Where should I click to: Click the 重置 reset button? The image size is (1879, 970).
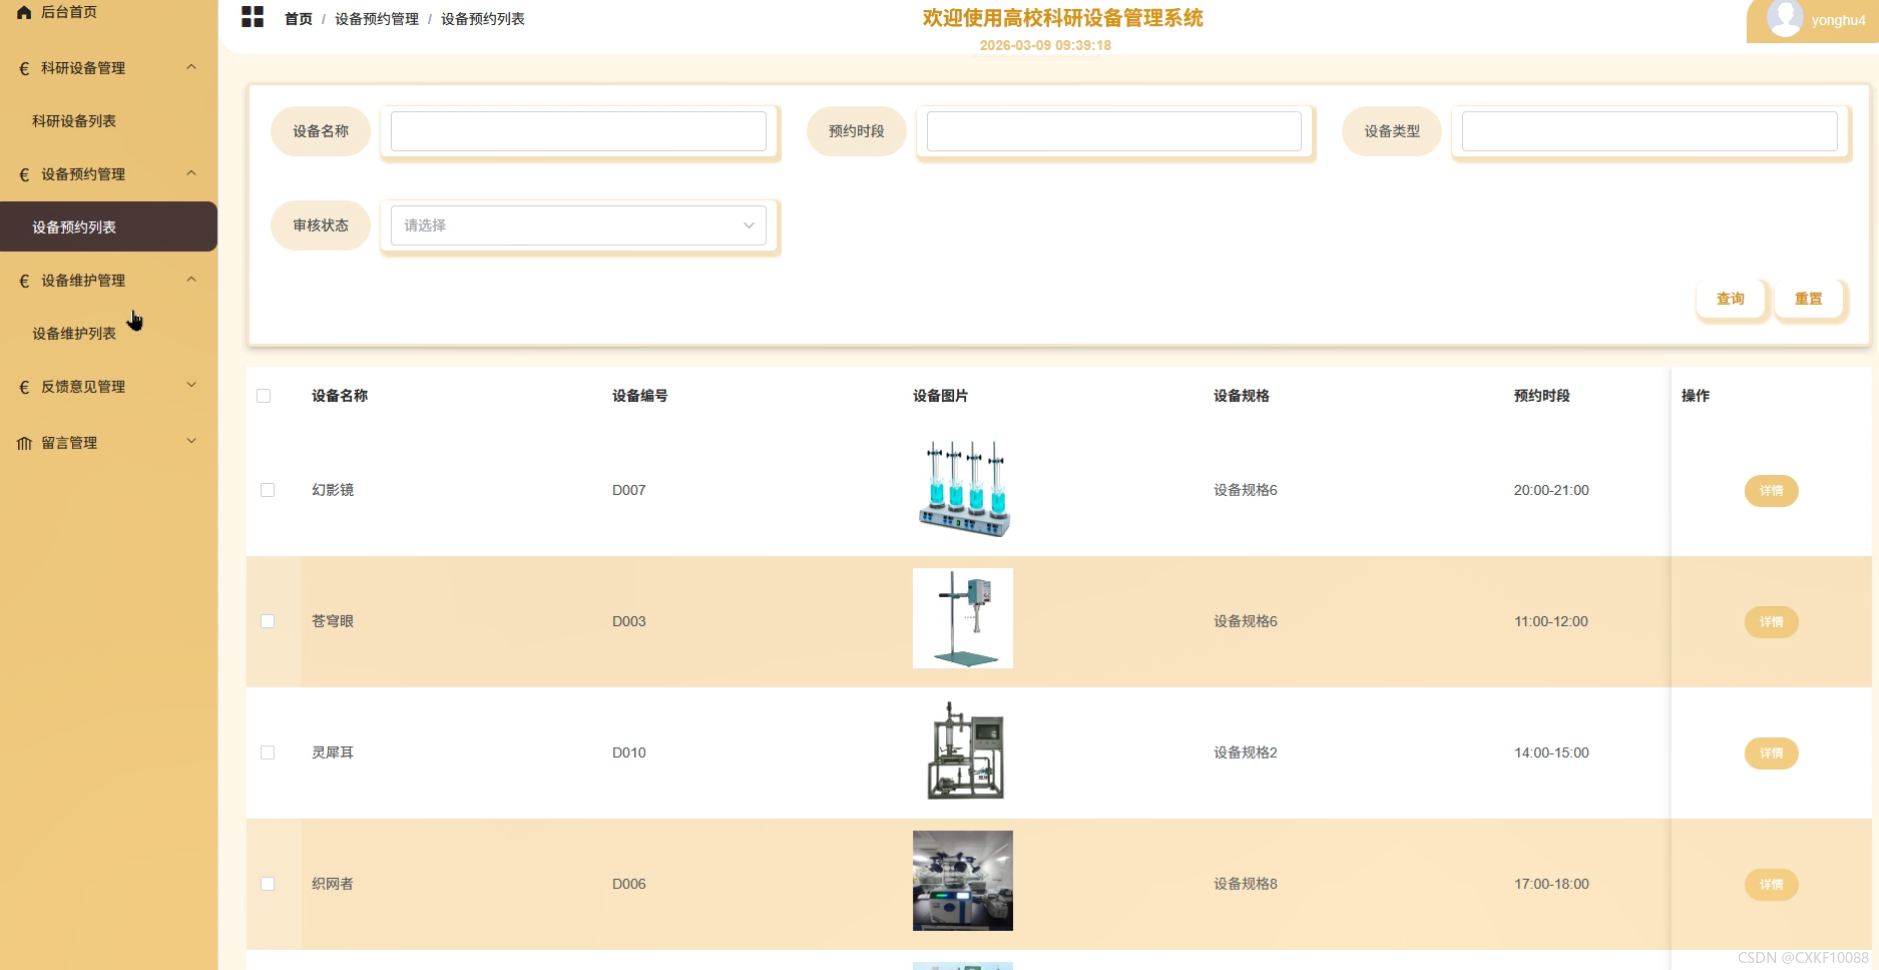pos(1808,299)
